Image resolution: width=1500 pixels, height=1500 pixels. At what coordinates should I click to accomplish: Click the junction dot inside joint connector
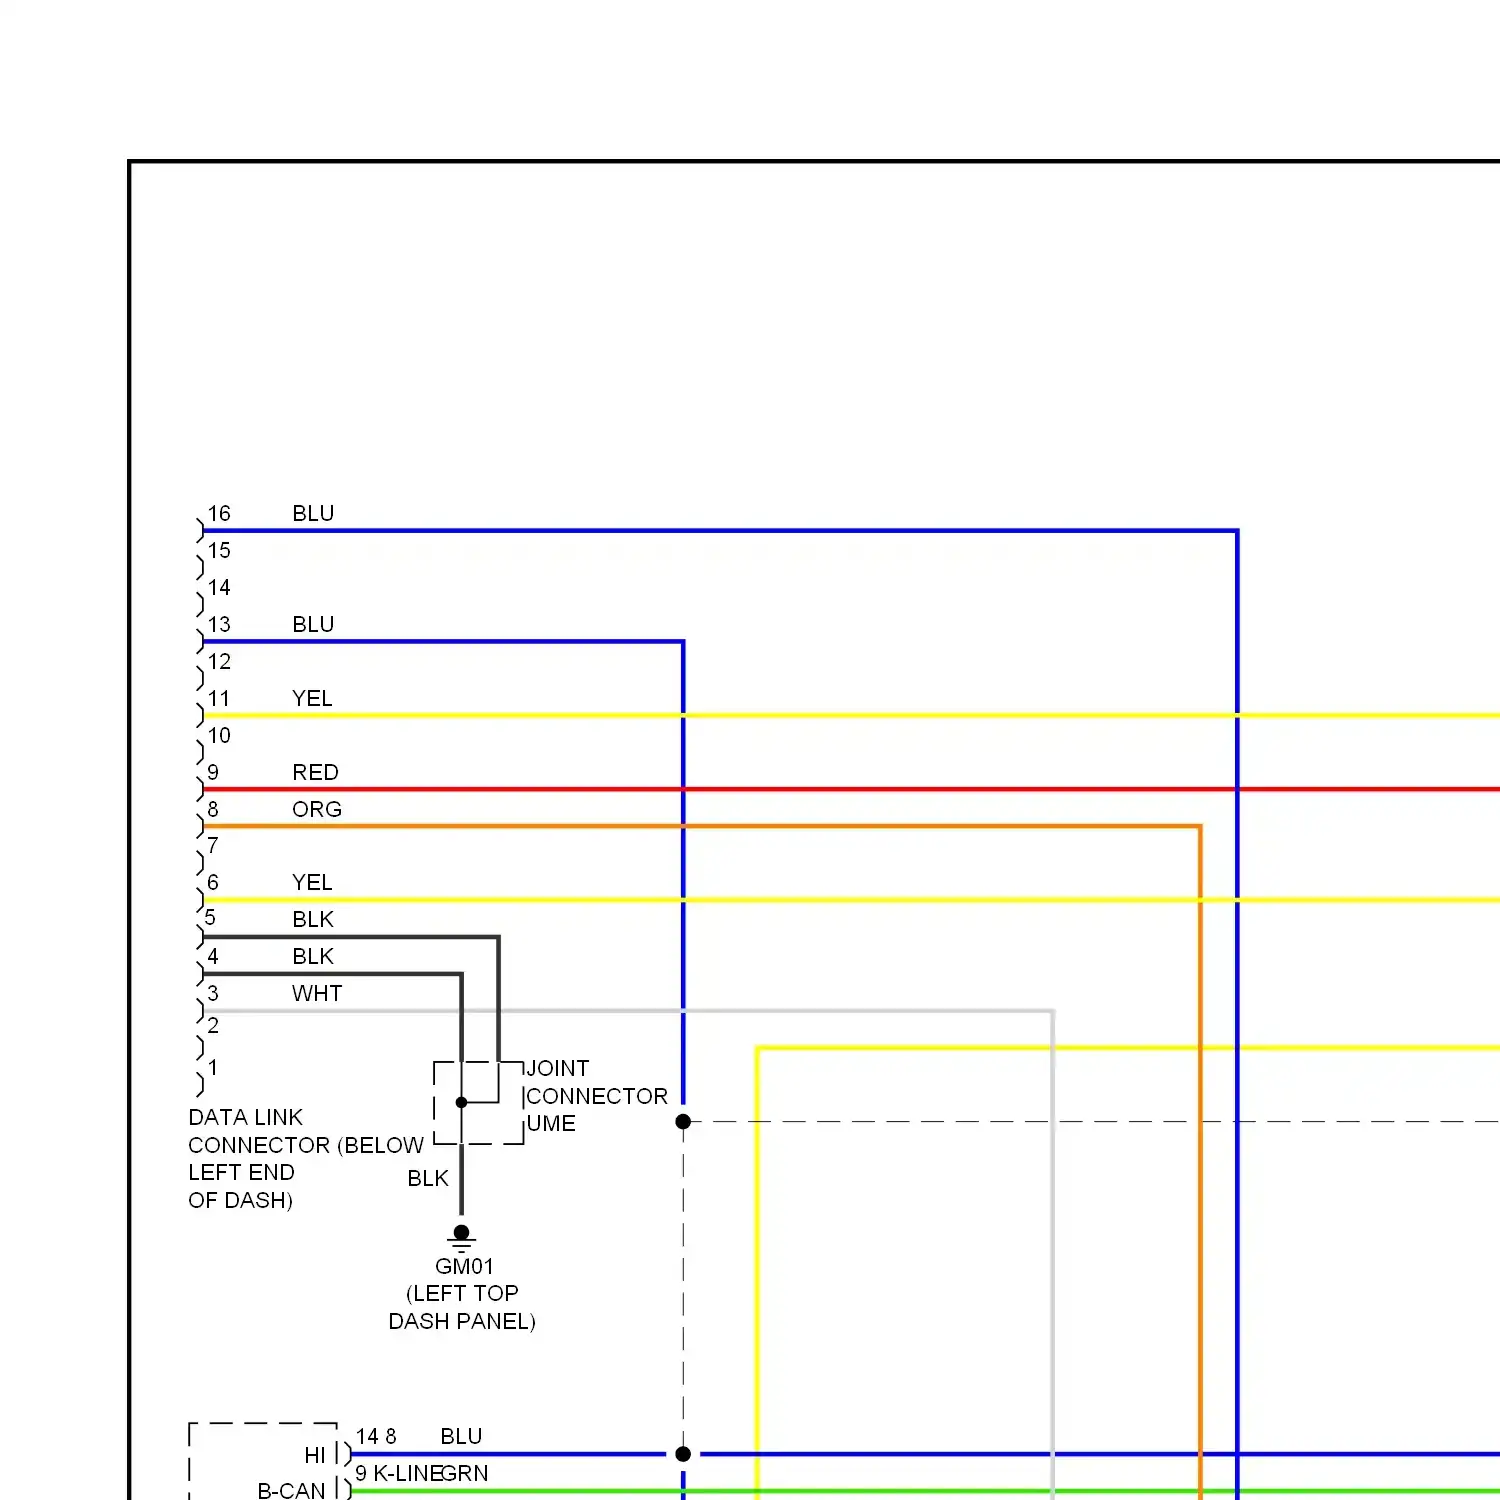(x=461, y=1102)
